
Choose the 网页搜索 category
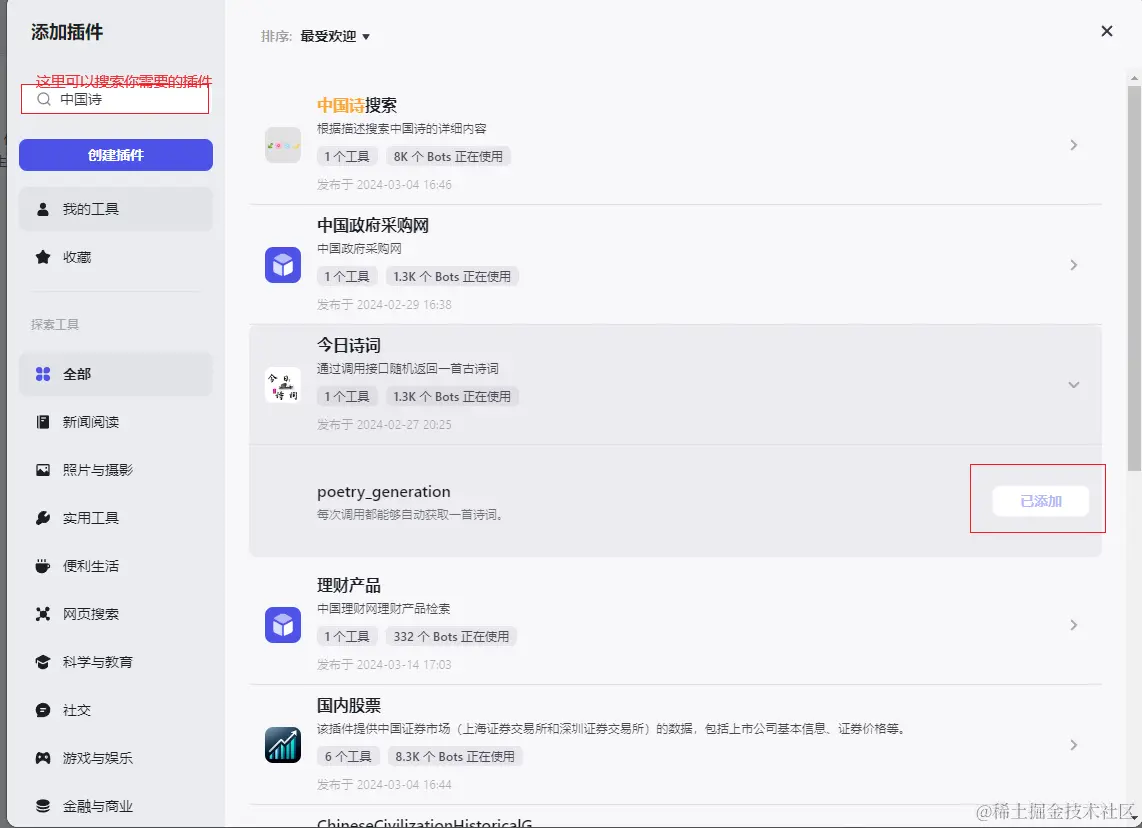click(x=116, y=614)
